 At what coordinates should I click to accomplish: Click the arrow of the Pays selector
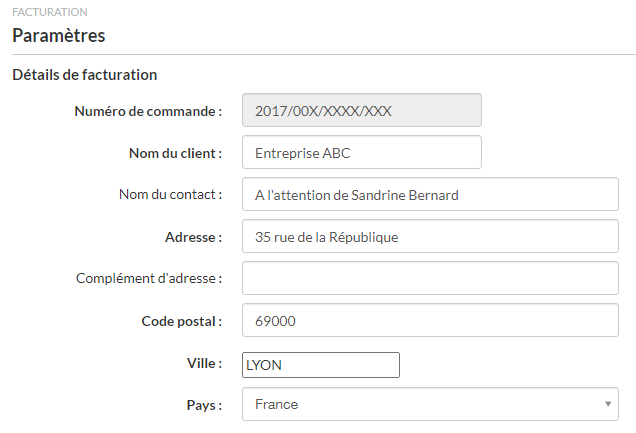(x=608, y=404)
